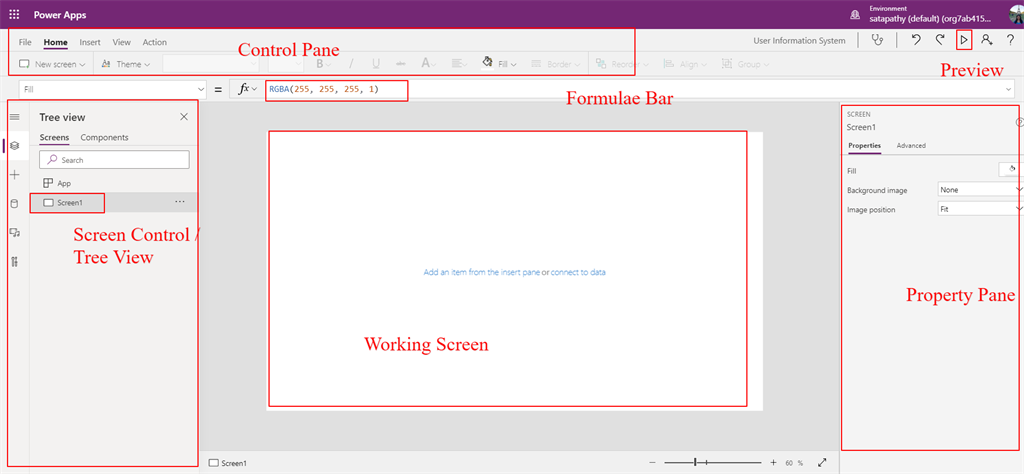The height and width of the screenshot is (474, 1024).
Task: Open the Background image None dropdown
Action: pos(980,190)
